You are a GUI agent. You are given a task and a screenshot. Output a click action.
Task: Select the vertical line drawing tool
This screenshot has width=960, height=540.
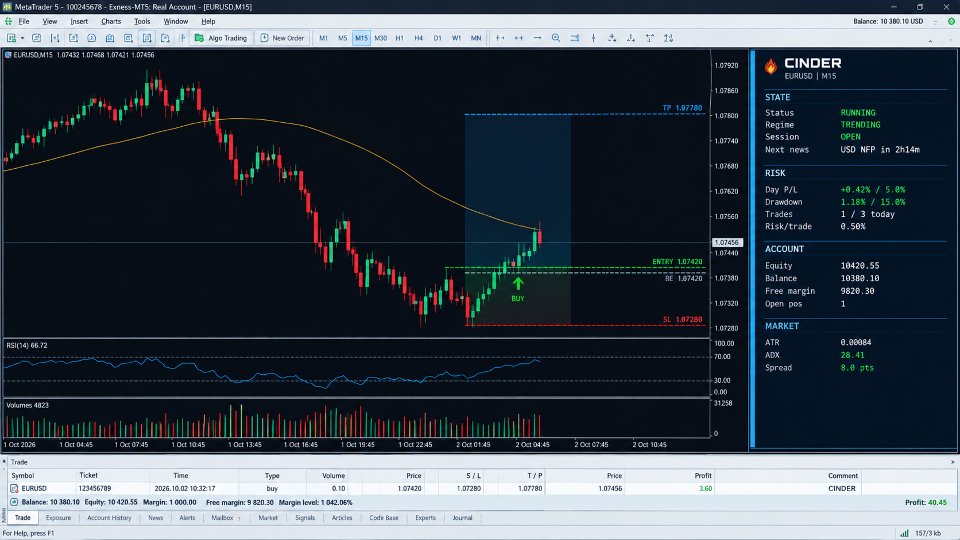click(593, 38)
